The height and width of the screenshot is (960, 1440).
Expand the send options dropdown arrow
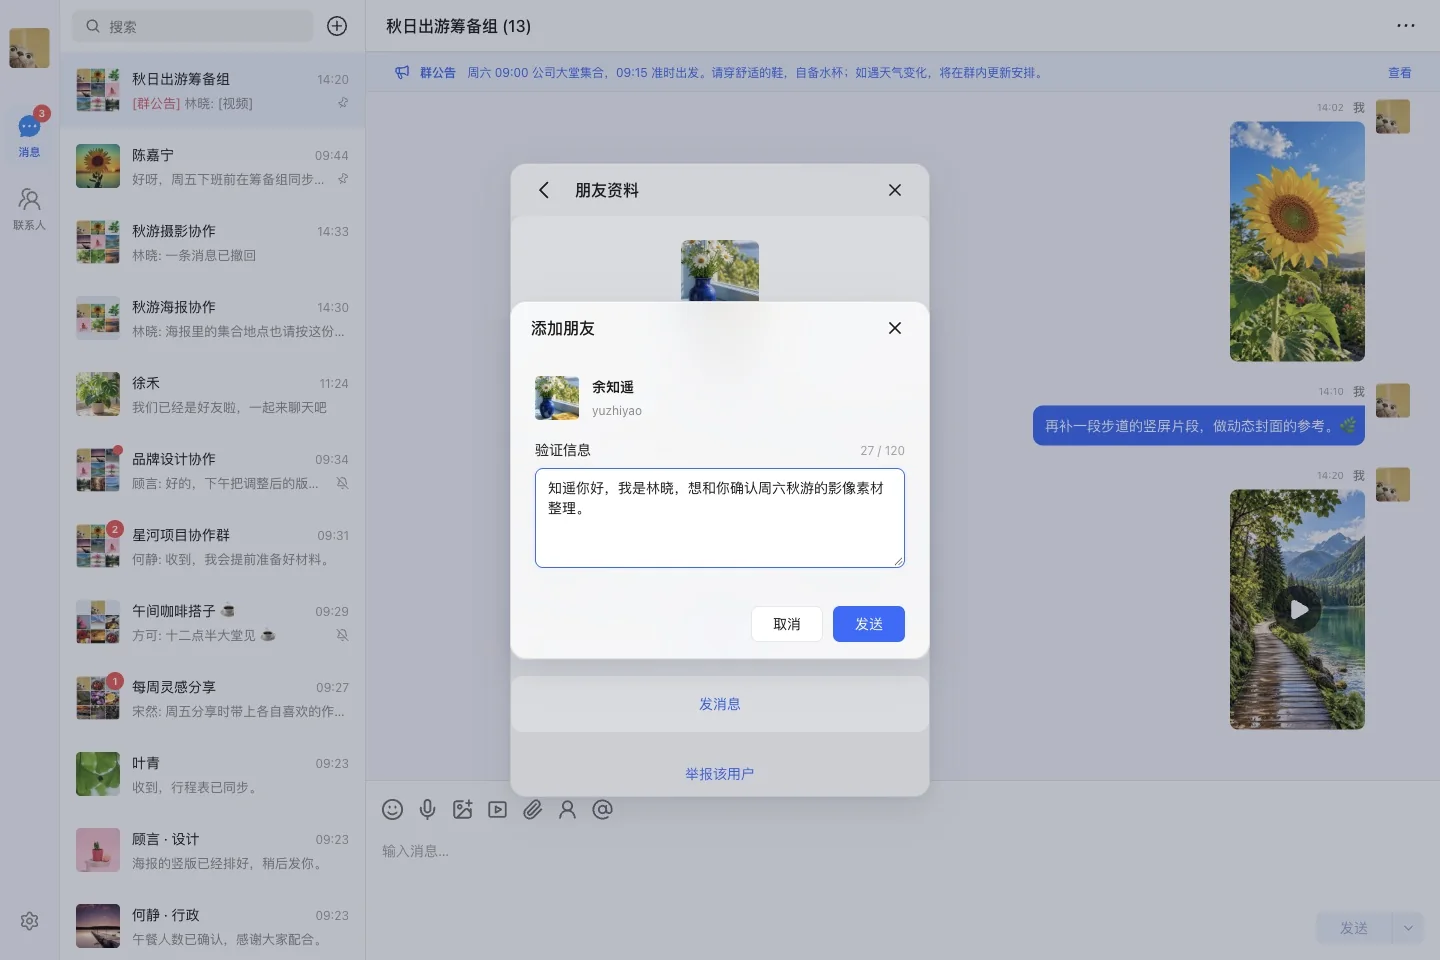[x=1408, y=928]
